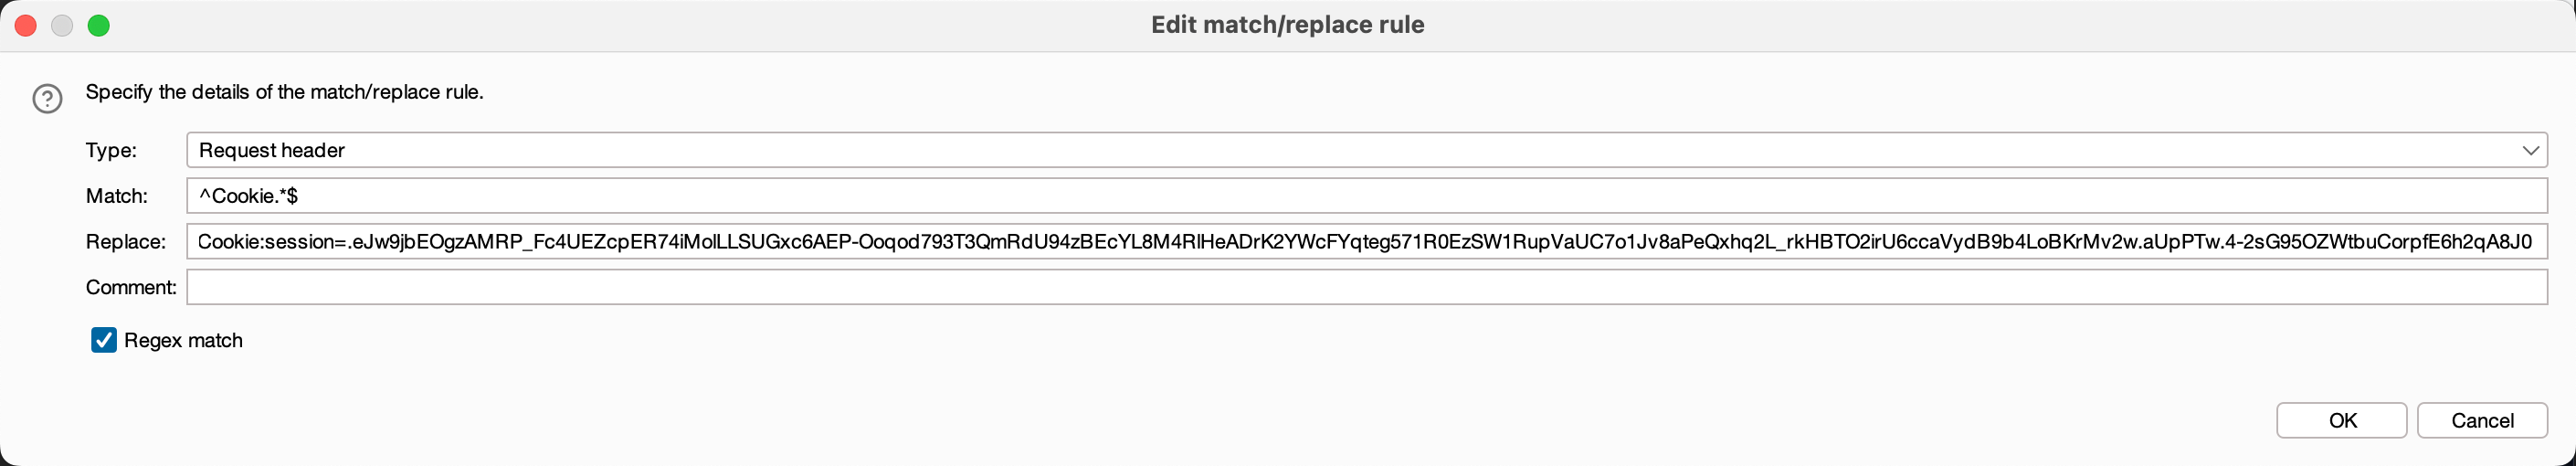Click the 'Edit match/replace rule' title bar
2576x466 pixels.
tap(1287, 25)
